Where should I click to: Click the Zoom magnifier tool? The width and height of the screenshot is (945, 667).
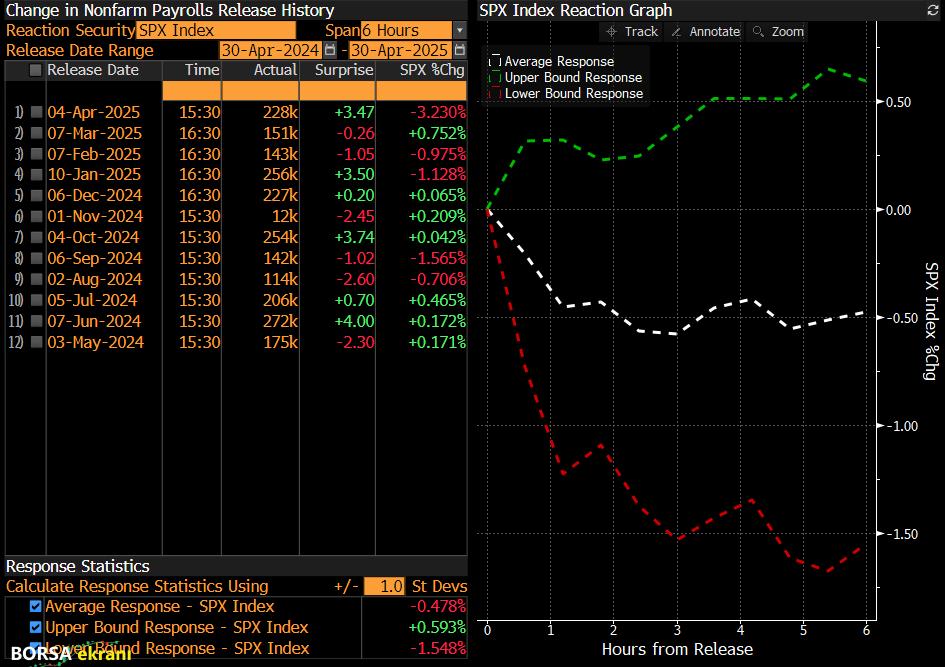tap(779, 32)
